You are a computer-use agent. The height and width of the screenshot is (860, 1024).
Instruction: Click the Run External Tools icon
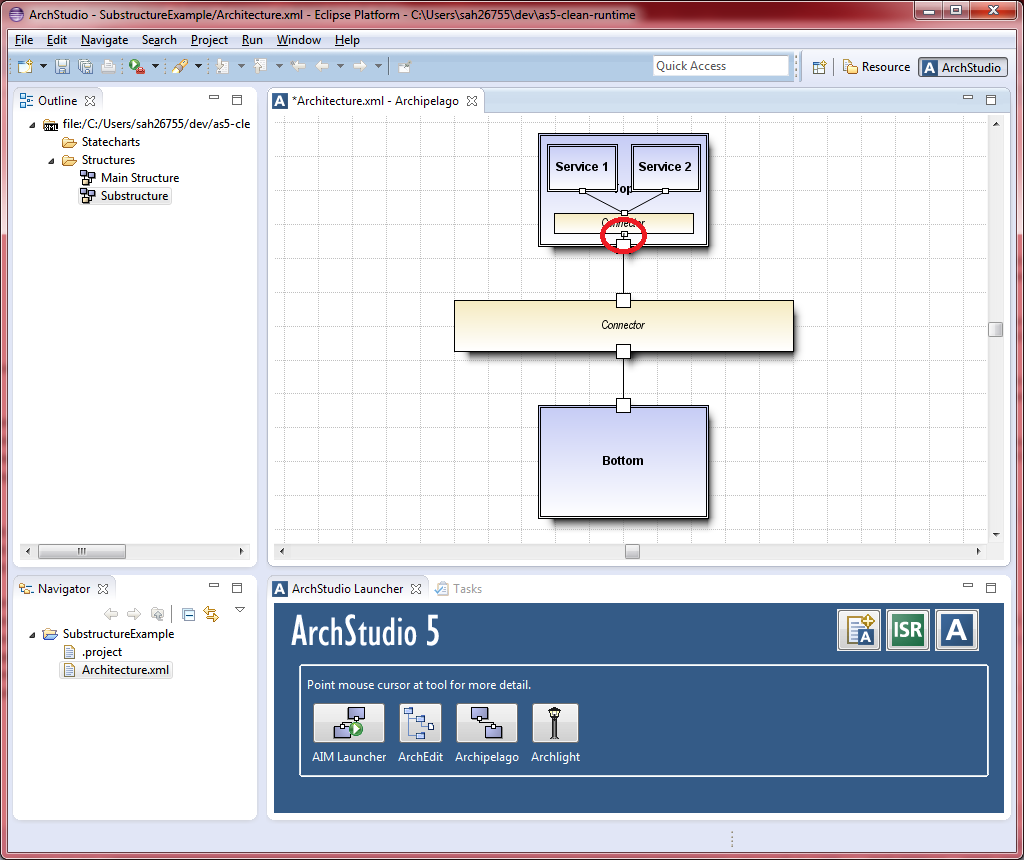click(x=136, y=66)
